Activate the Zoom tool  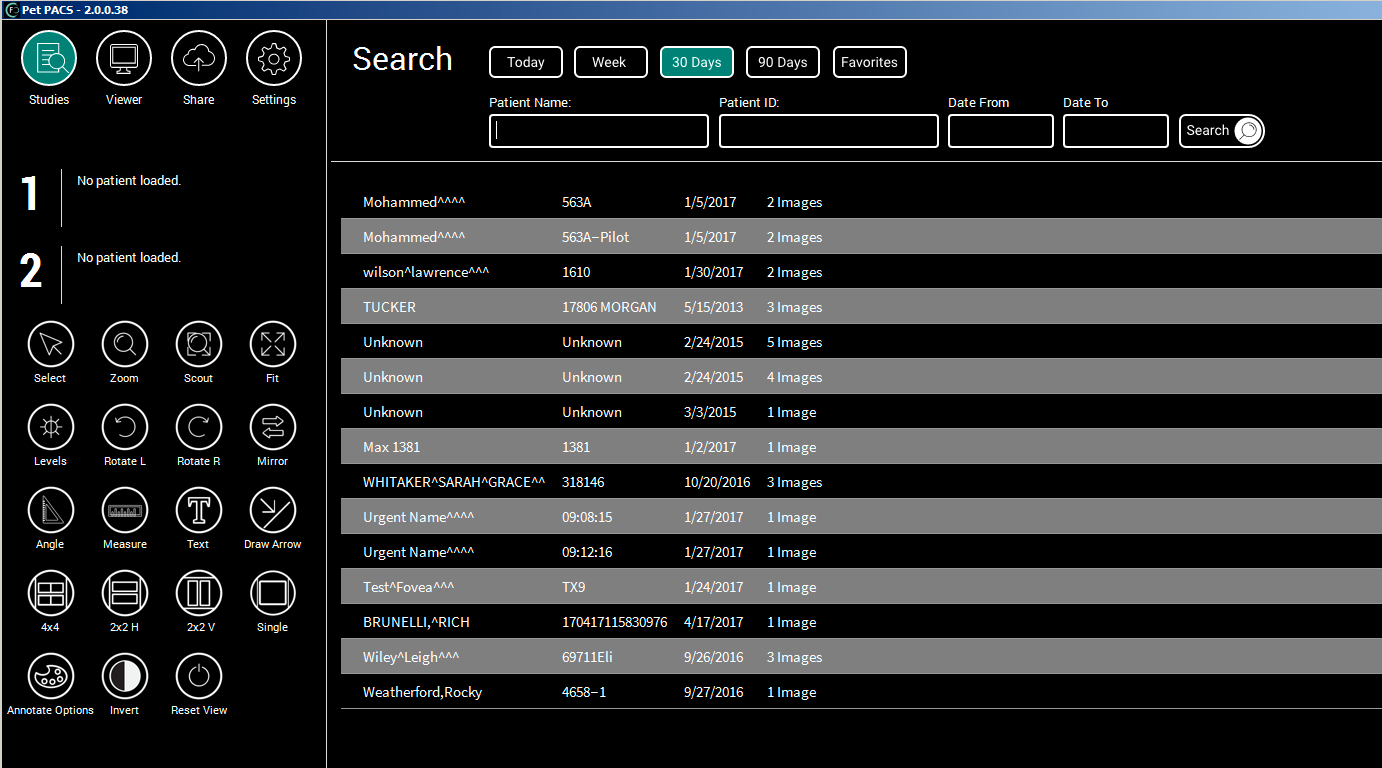coord(125,345)
